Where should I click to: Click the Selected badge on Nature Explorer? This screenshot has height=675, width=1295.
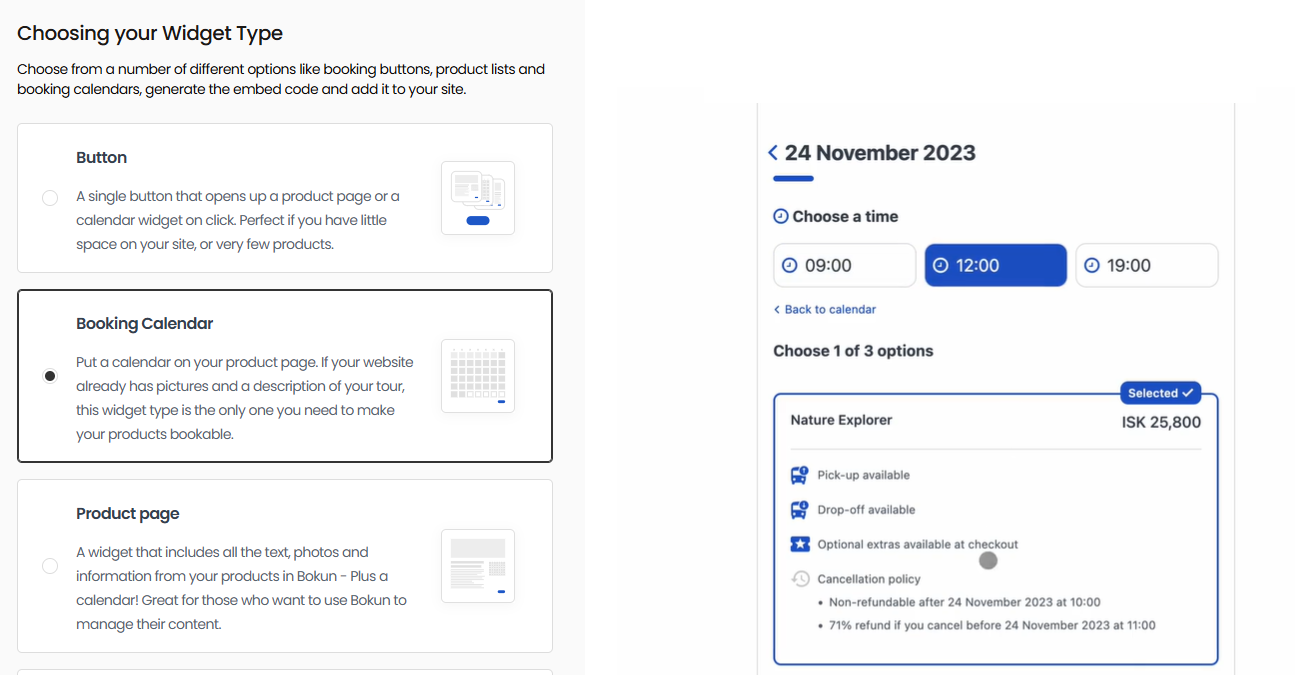(1160, 392)
